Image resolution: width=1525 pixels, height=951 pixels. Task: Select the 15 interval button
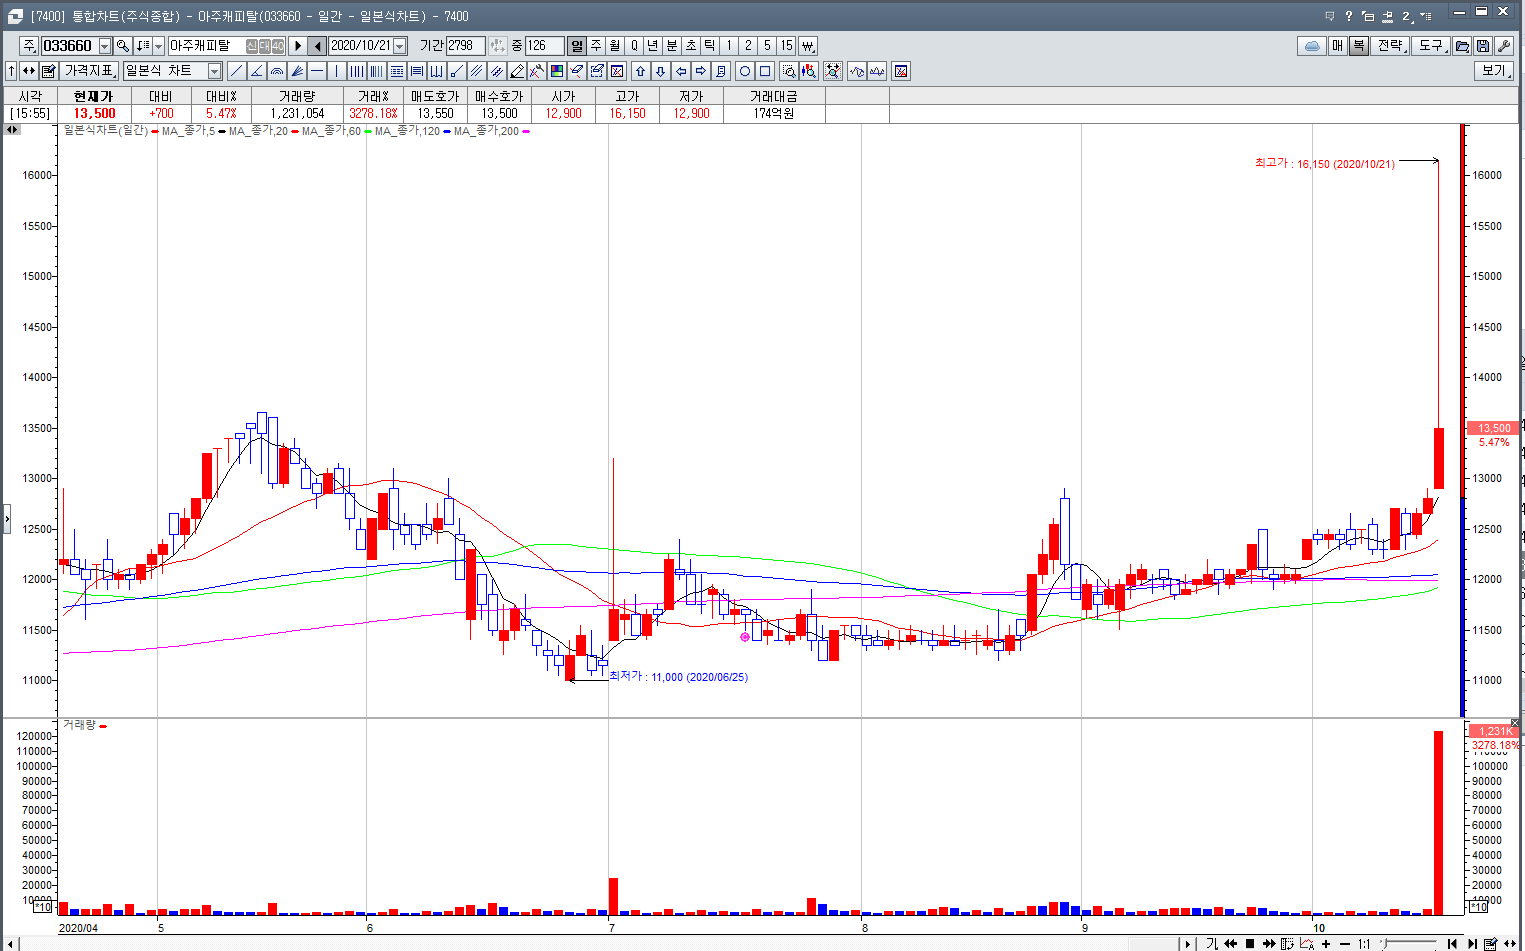click(787, 46)
